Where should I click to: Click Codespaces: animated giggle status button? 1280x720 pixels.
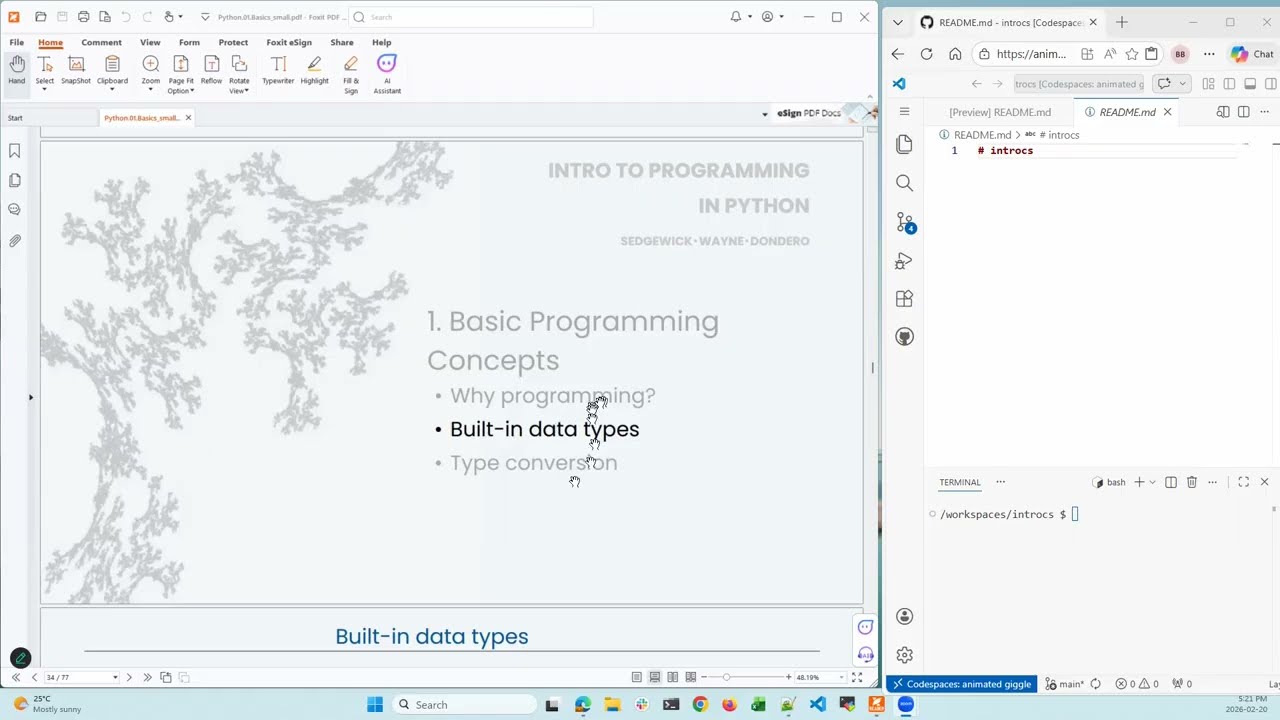[961, 684]
